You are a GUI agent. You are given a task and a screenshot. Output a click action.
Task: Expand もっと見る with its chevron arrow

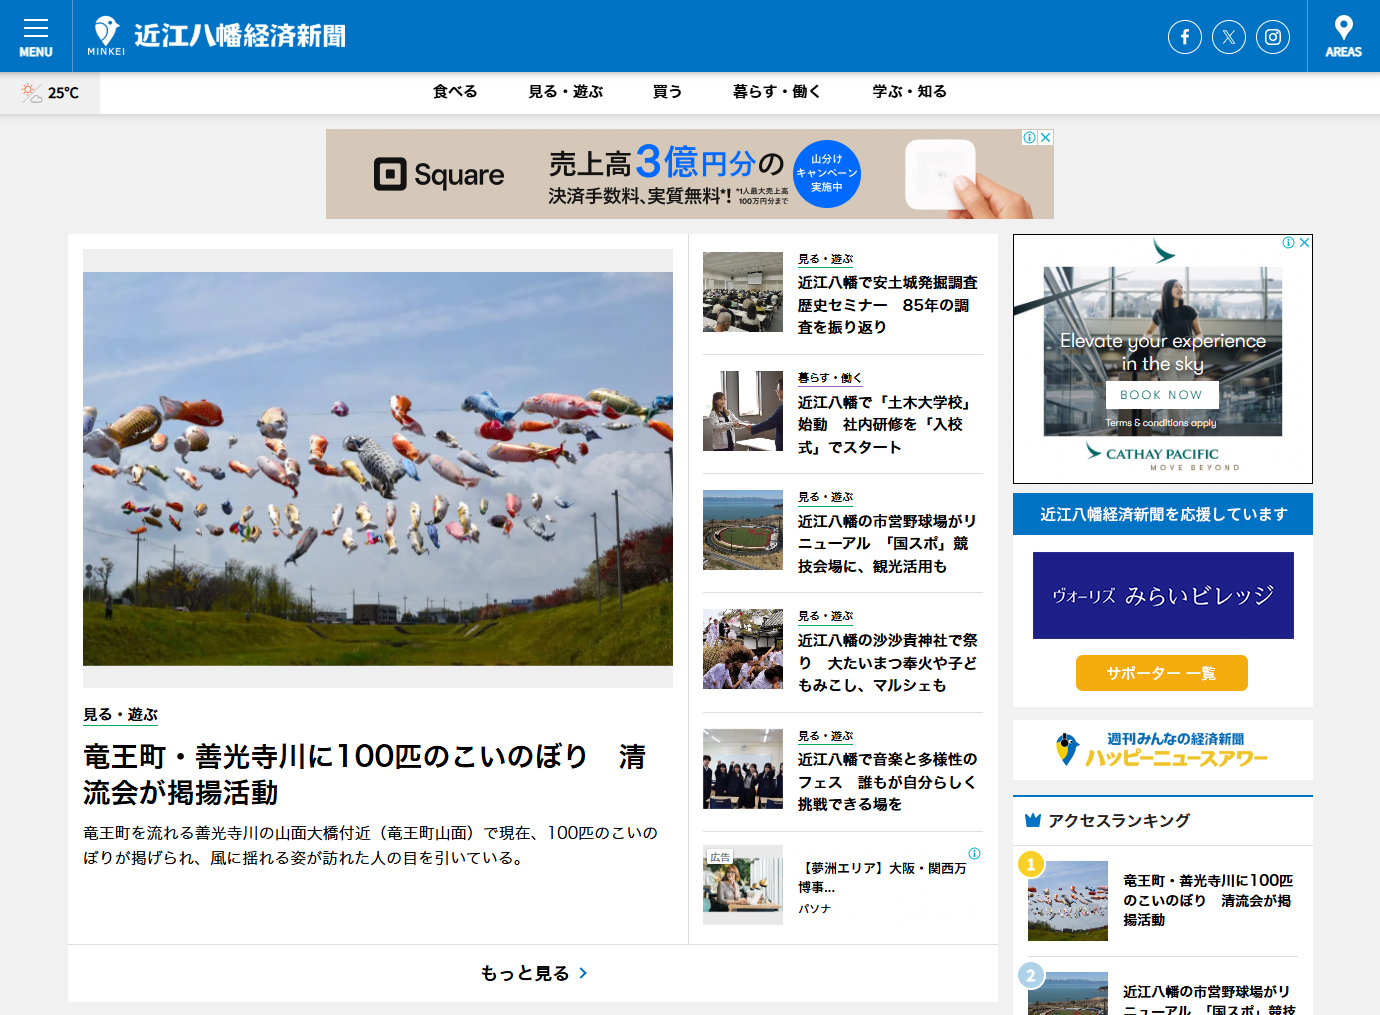(532, 973)
